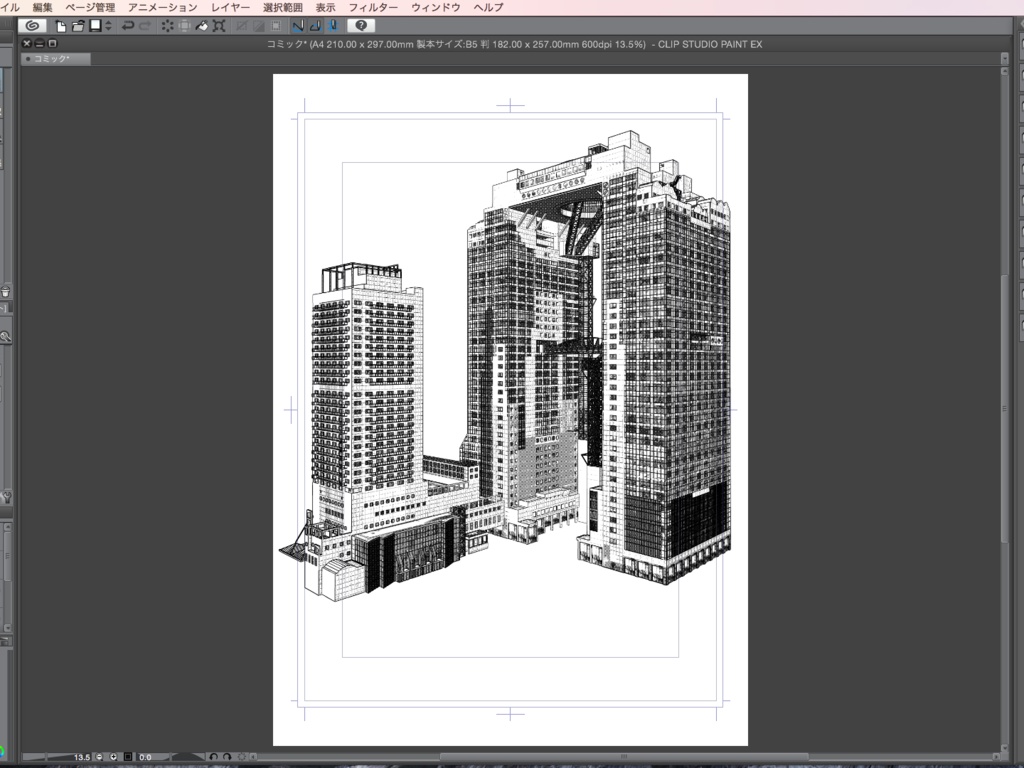Toggle Snap to Special Ruler

[x=315, y=25]
